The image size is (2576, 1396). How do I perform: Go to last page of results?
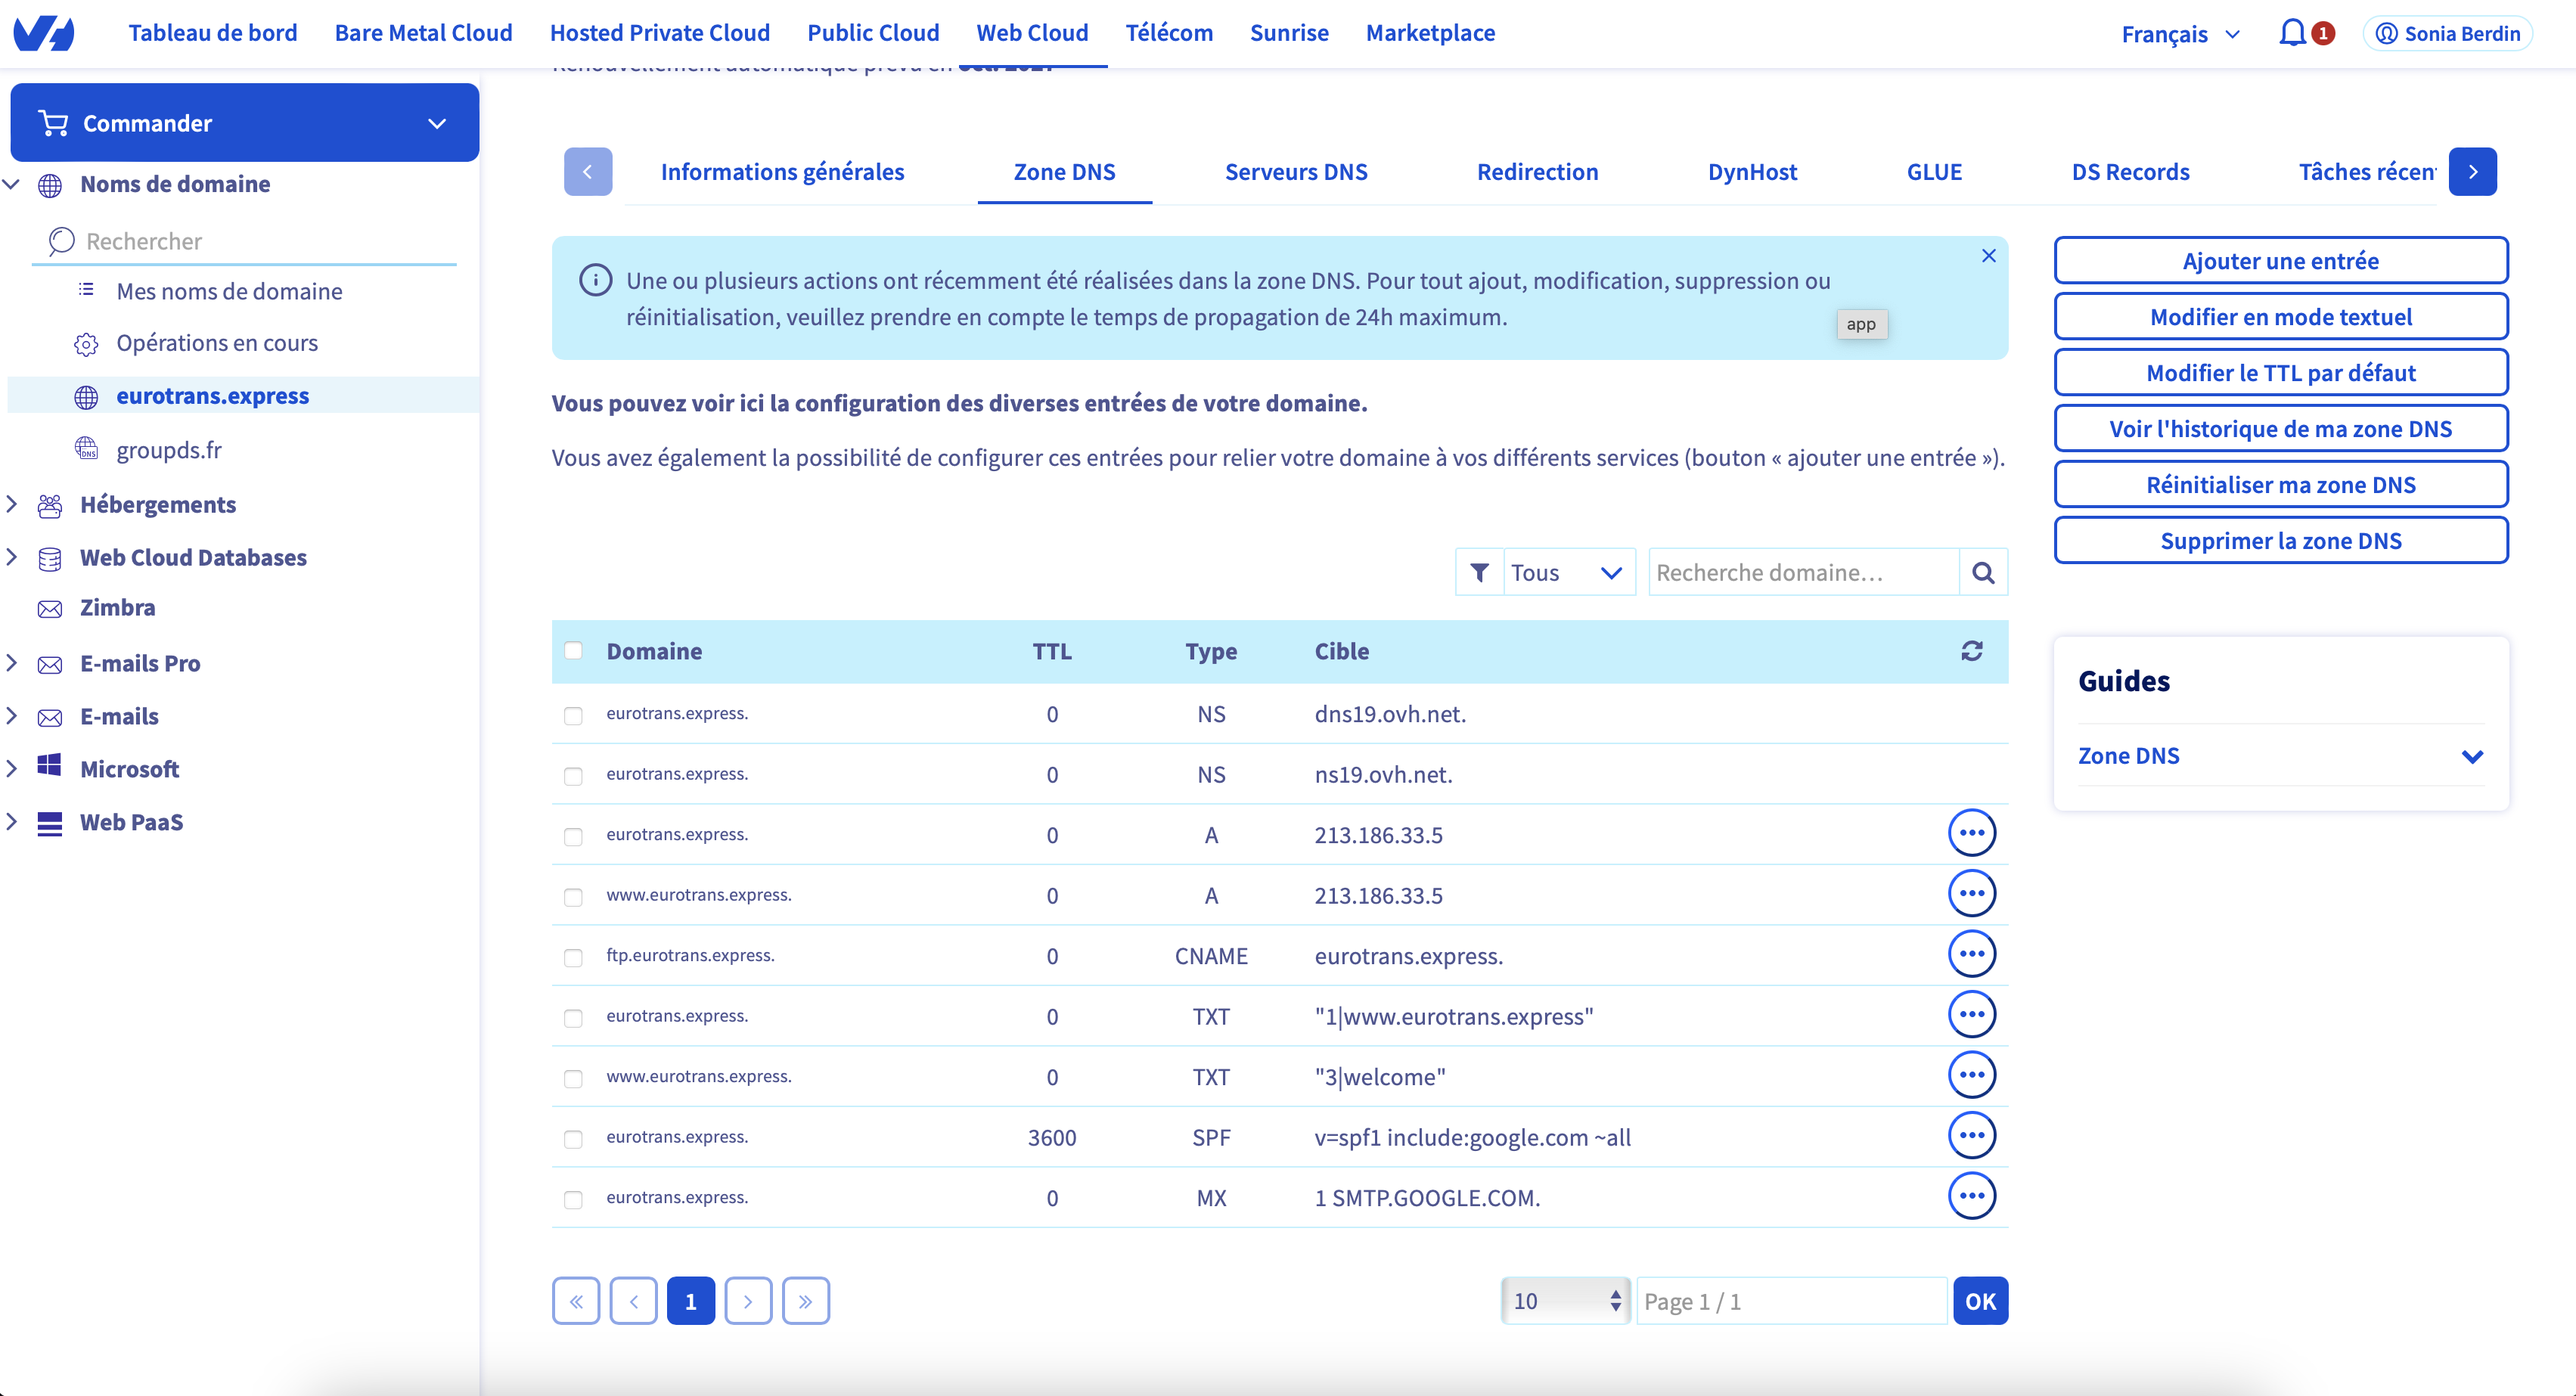point(805,1301)
